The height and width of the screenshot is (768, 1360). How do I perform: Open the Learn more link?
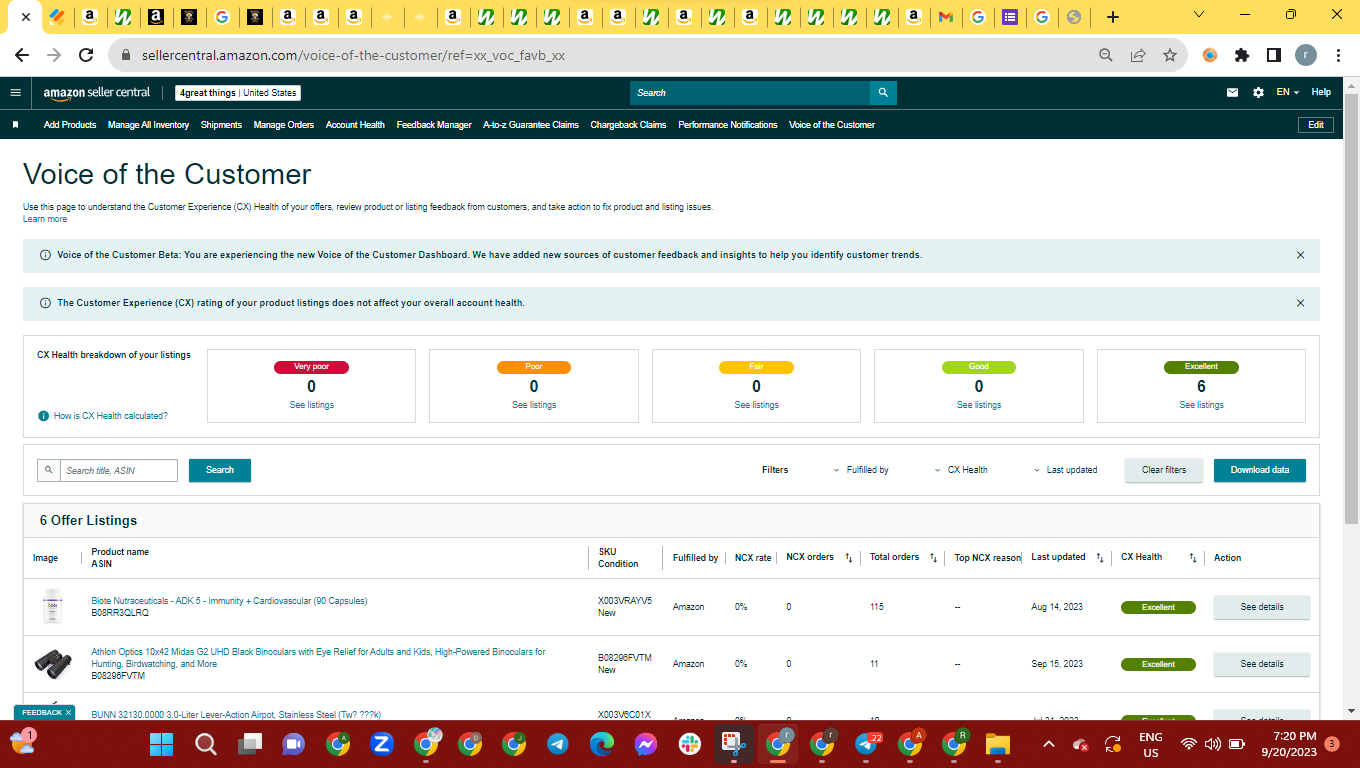pyautogui.click(x=45, y=219)
